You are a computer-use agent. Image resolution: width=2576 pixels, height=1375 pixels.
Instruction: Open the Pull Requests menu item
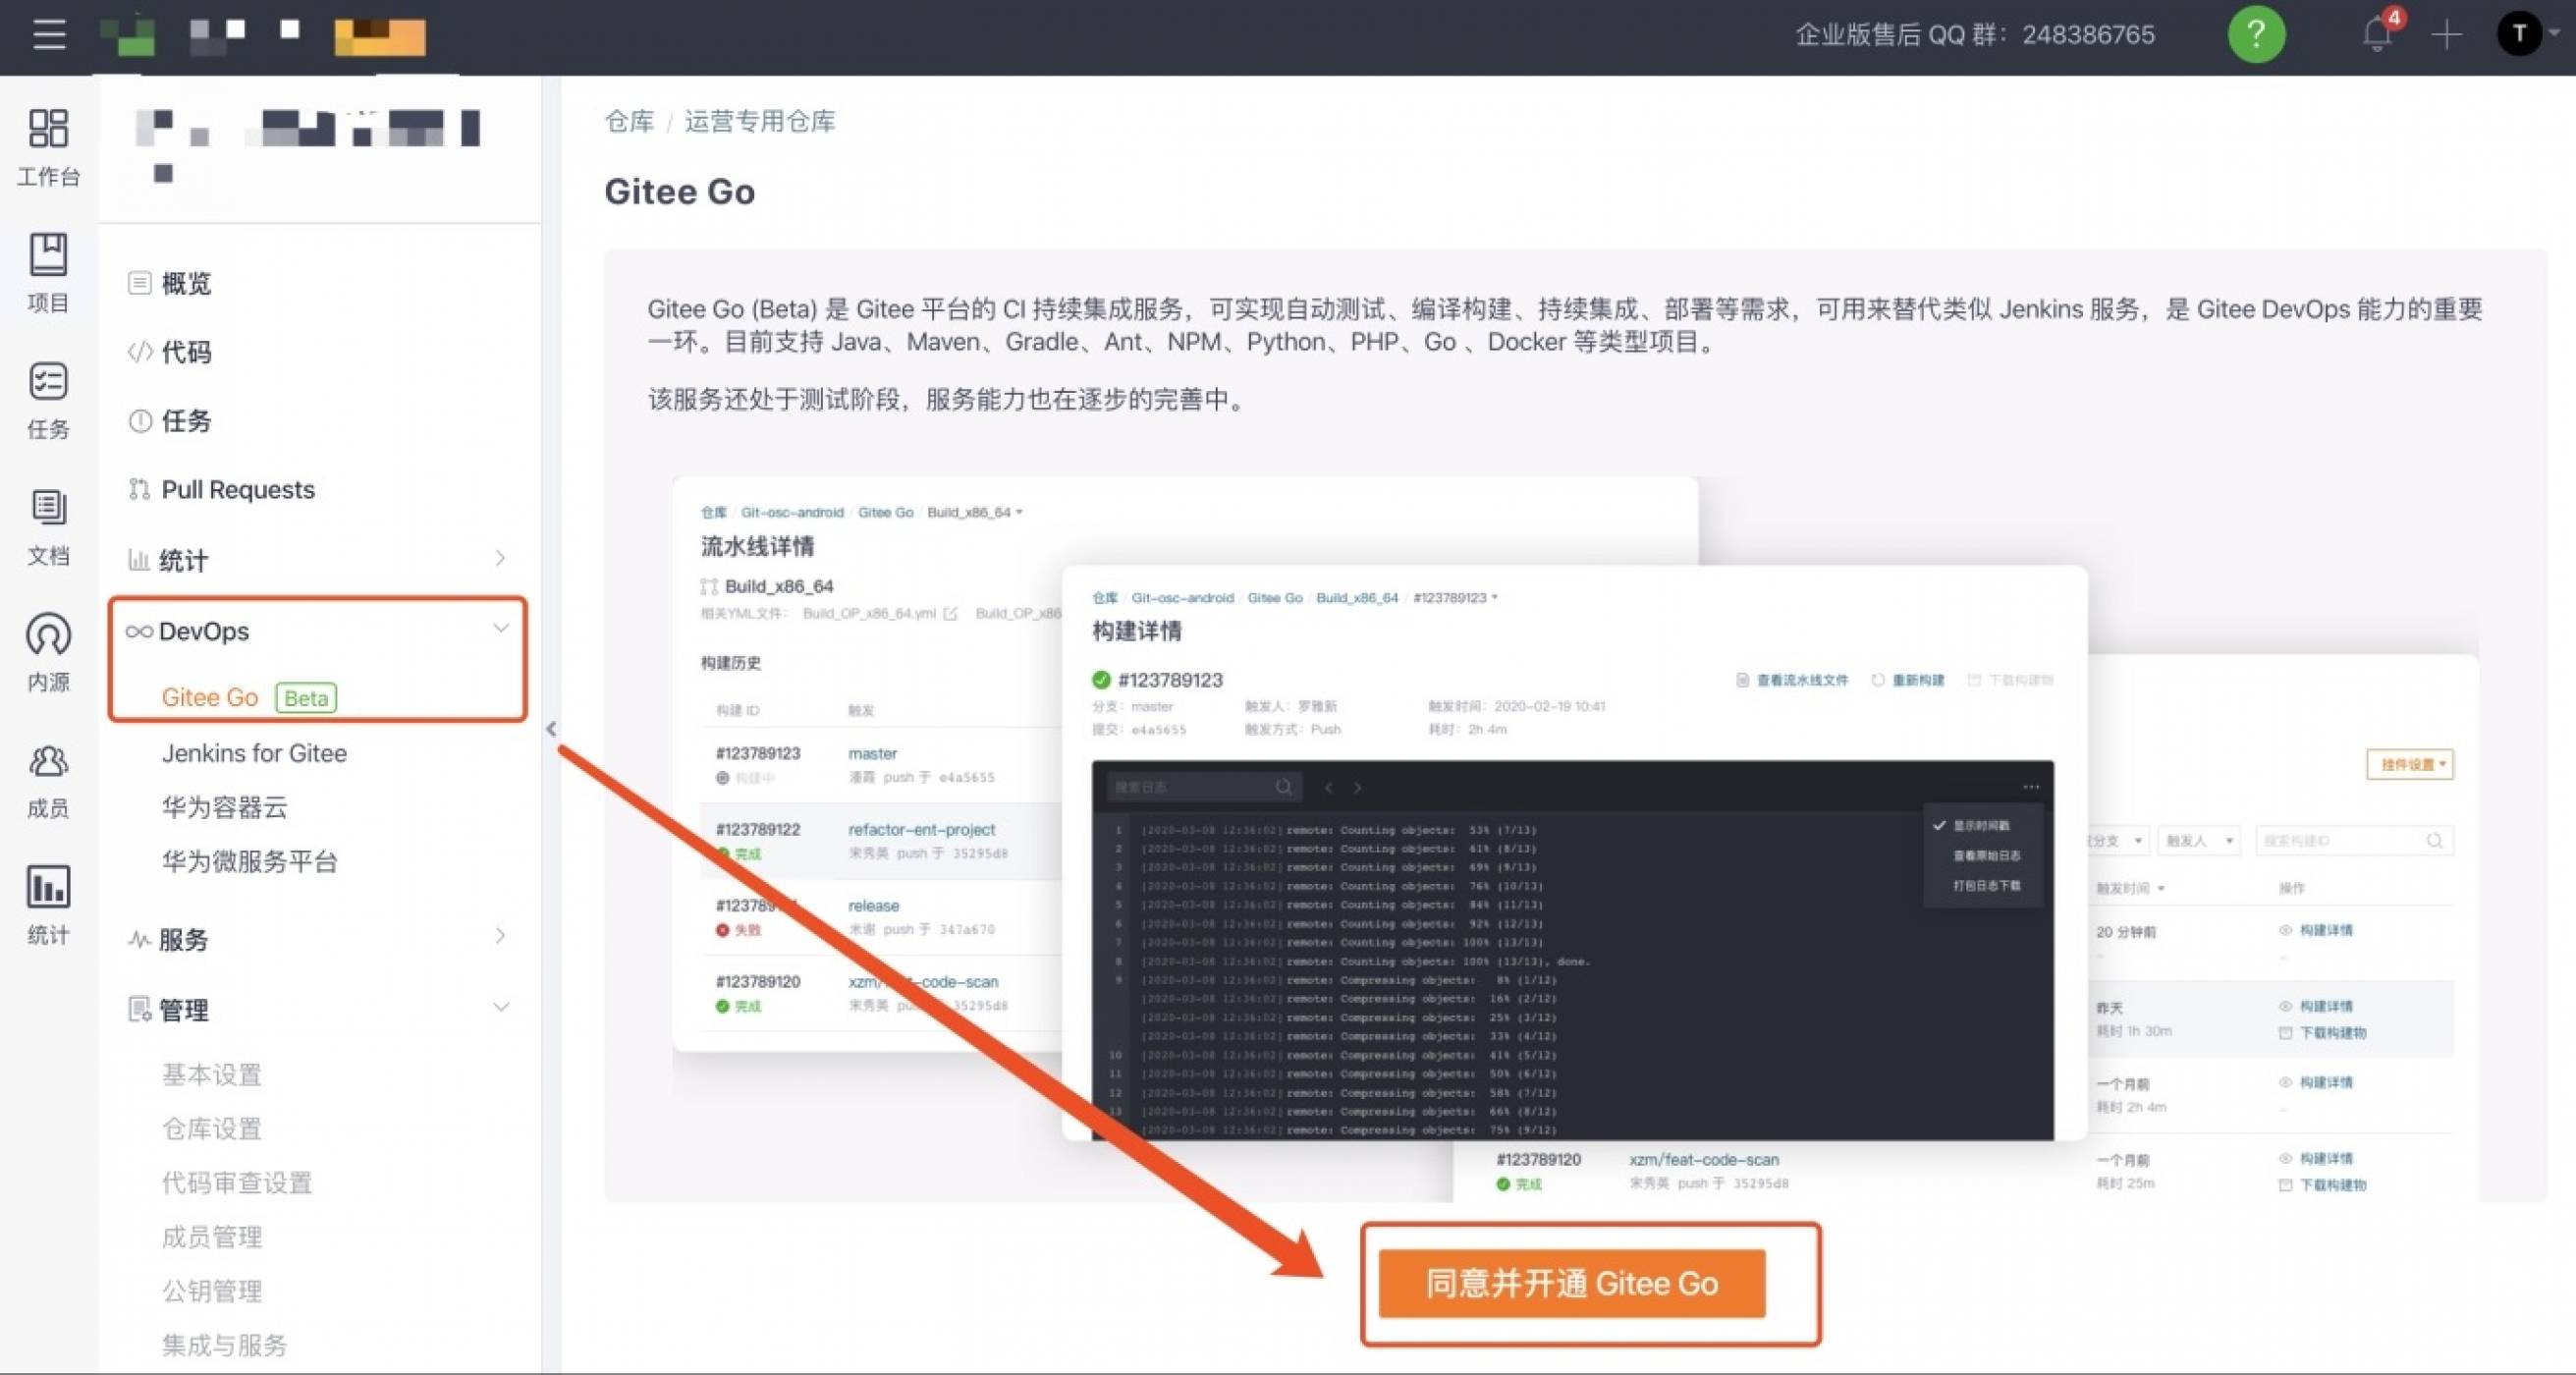[238, 489]
